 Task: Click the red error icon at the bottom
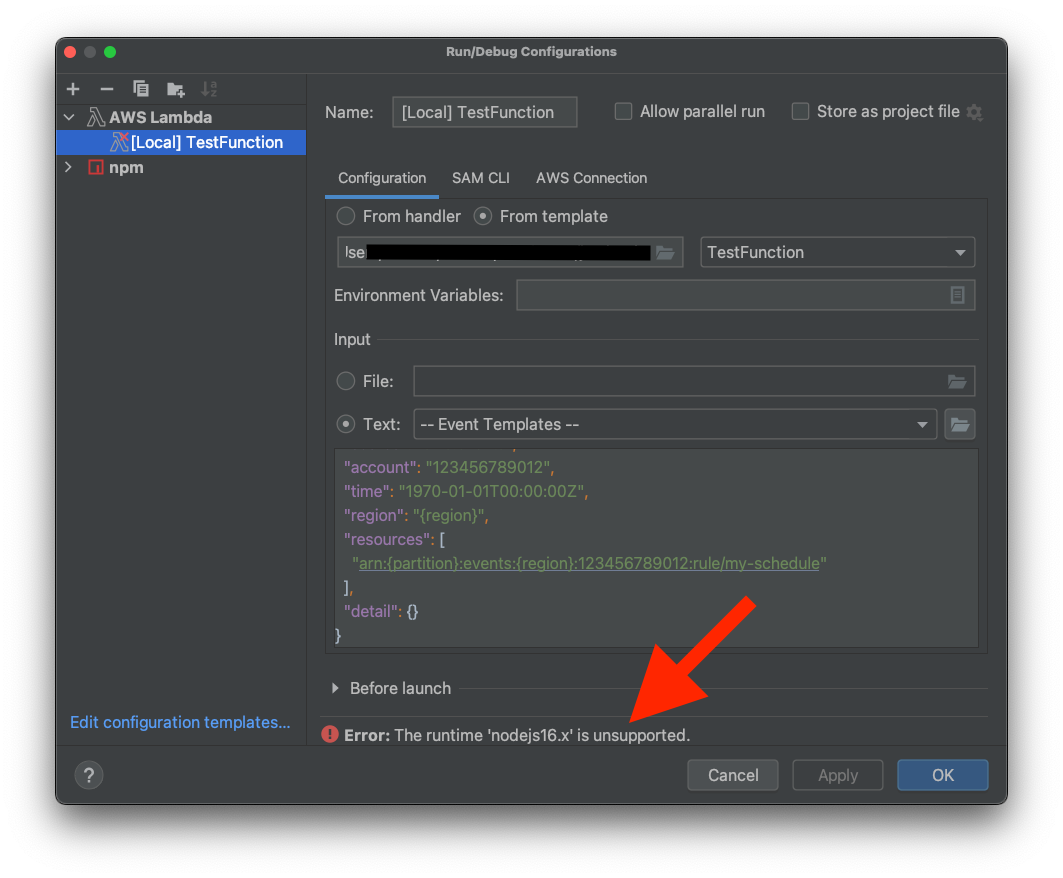pyautogui.click(x=329, y=734)
